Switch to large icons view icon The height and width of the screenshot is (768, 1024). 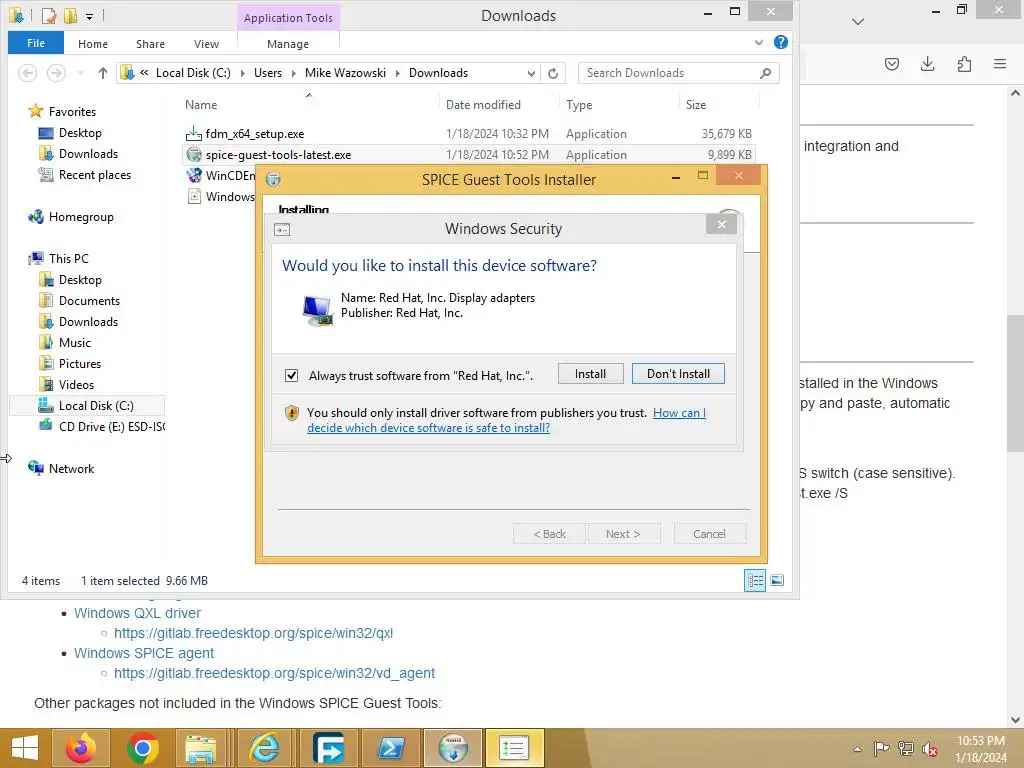click(777, 580)
